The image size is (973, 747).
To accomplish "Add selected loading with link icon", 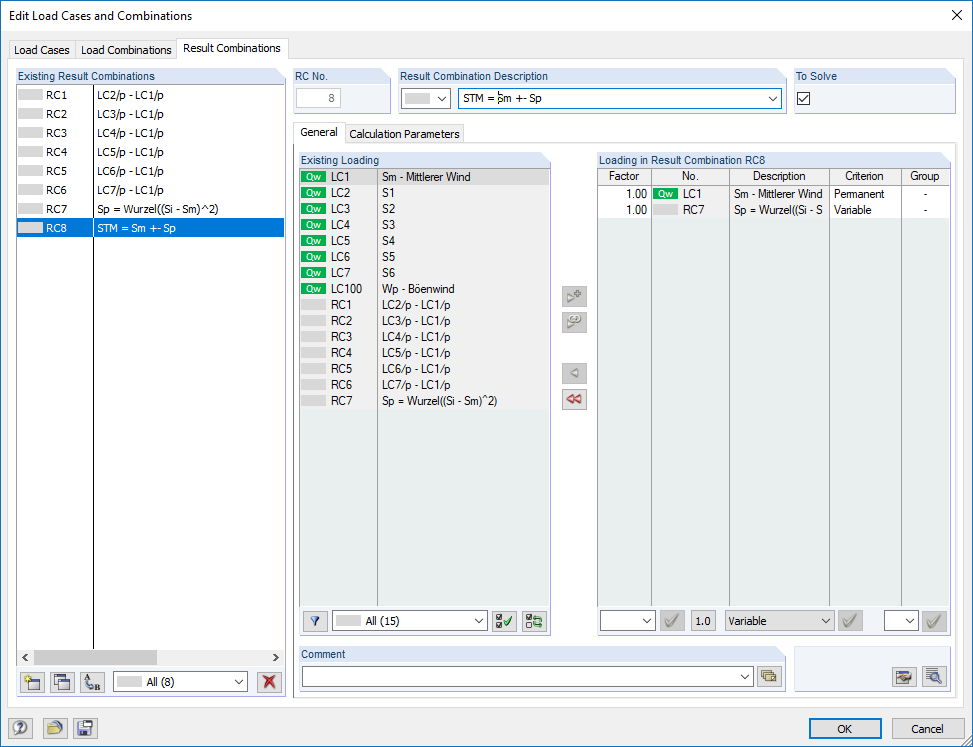I will click(x=574, y=322).
